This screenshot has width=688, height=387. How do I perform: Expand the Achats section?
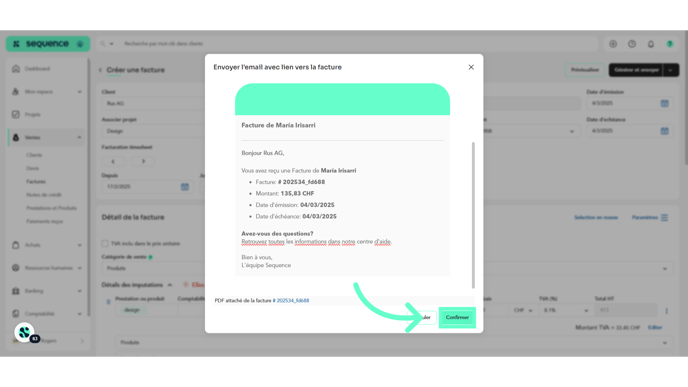[79, 245]
